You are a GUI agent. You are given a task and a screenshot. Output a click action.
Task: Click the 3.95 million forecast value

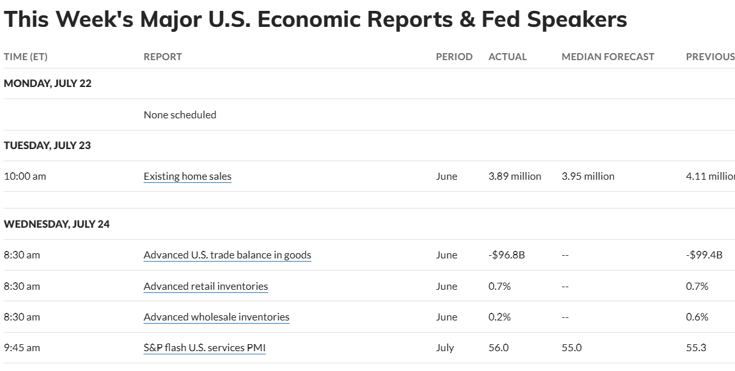point(588,176)
